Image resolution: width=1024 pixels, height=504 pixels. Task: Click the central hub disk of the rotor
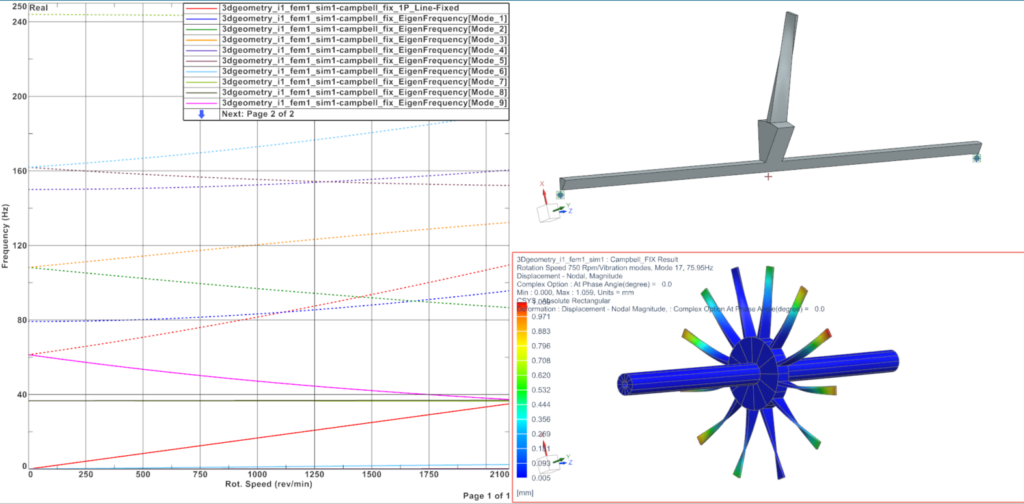coord(755,373)
